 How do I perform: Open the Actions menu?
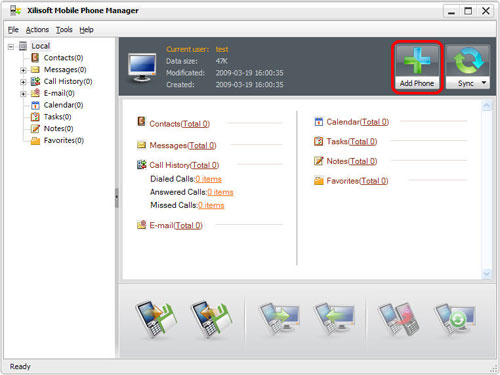pyautogui.click(x=37, y=30)
